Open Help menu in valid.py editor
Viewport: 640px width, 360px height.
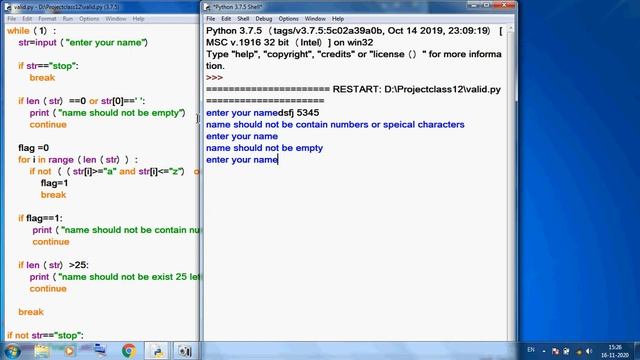coord(138,19)
